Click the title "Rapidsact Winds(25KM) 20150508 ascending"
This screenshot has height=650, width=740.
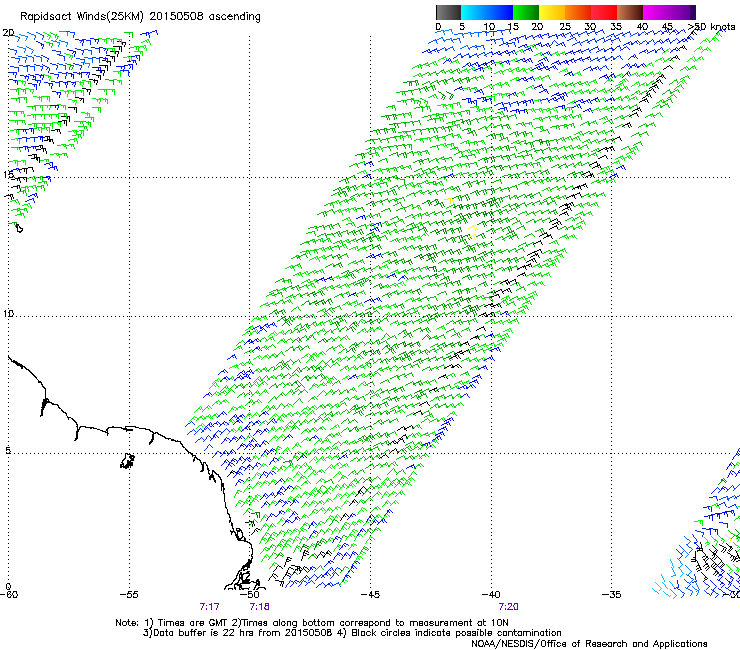[x=140, y=17]
